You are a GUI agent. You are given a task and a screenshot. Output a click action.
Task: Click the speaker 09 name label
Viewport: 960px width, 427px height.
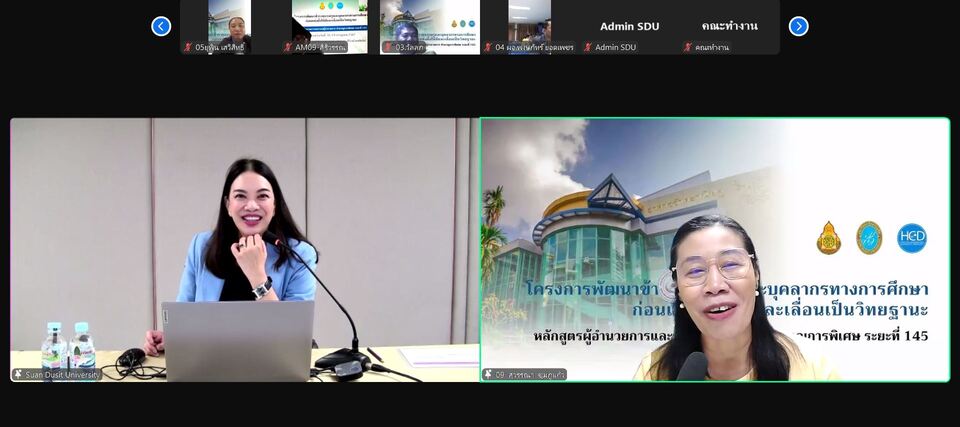[530, 374]
